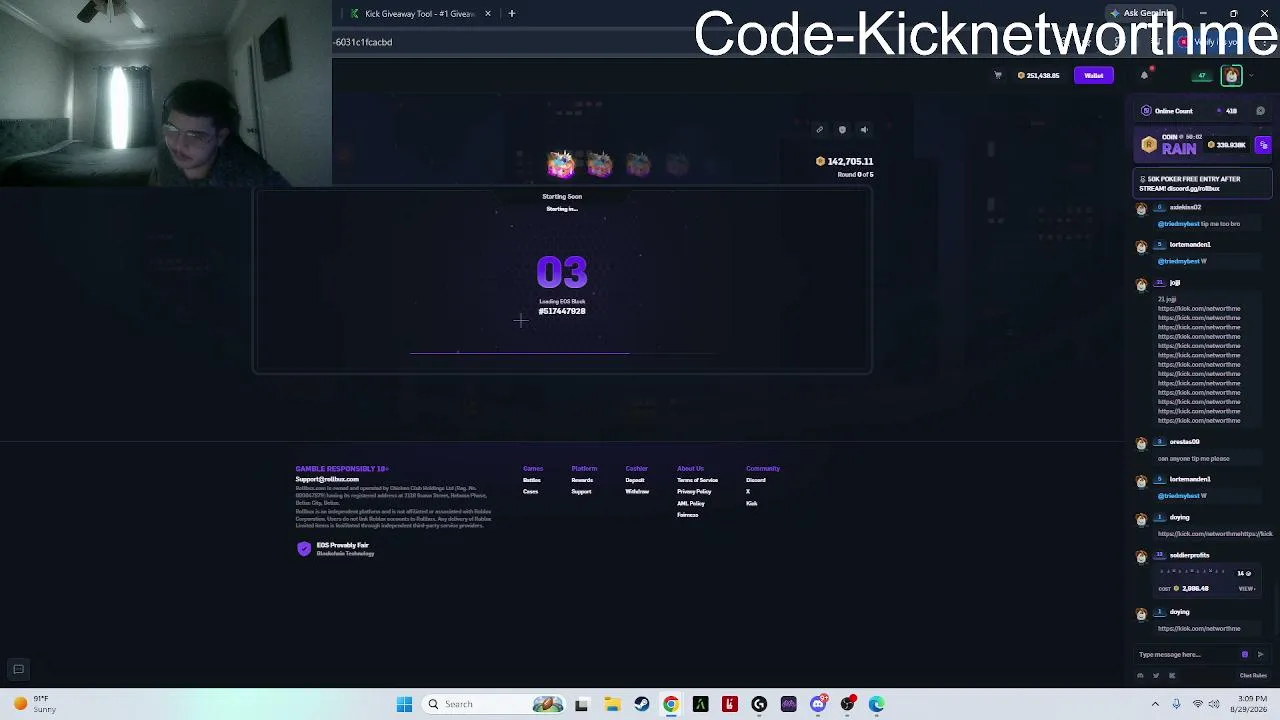Screen dimensions: 1280x720
Task: Open Kick link under Community
Action: point(751,503)
